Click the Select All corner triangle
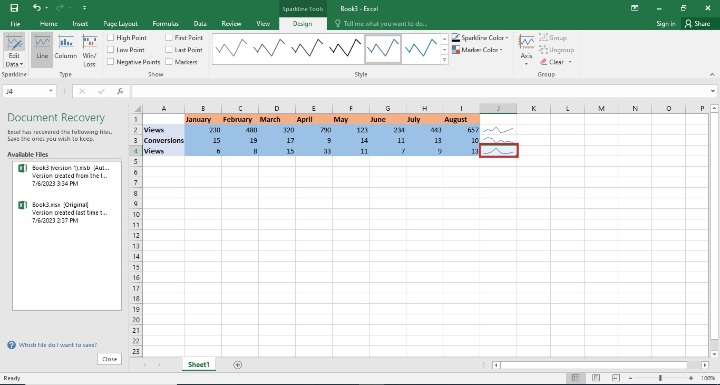720x385 pixels. (x=137, y=108)
